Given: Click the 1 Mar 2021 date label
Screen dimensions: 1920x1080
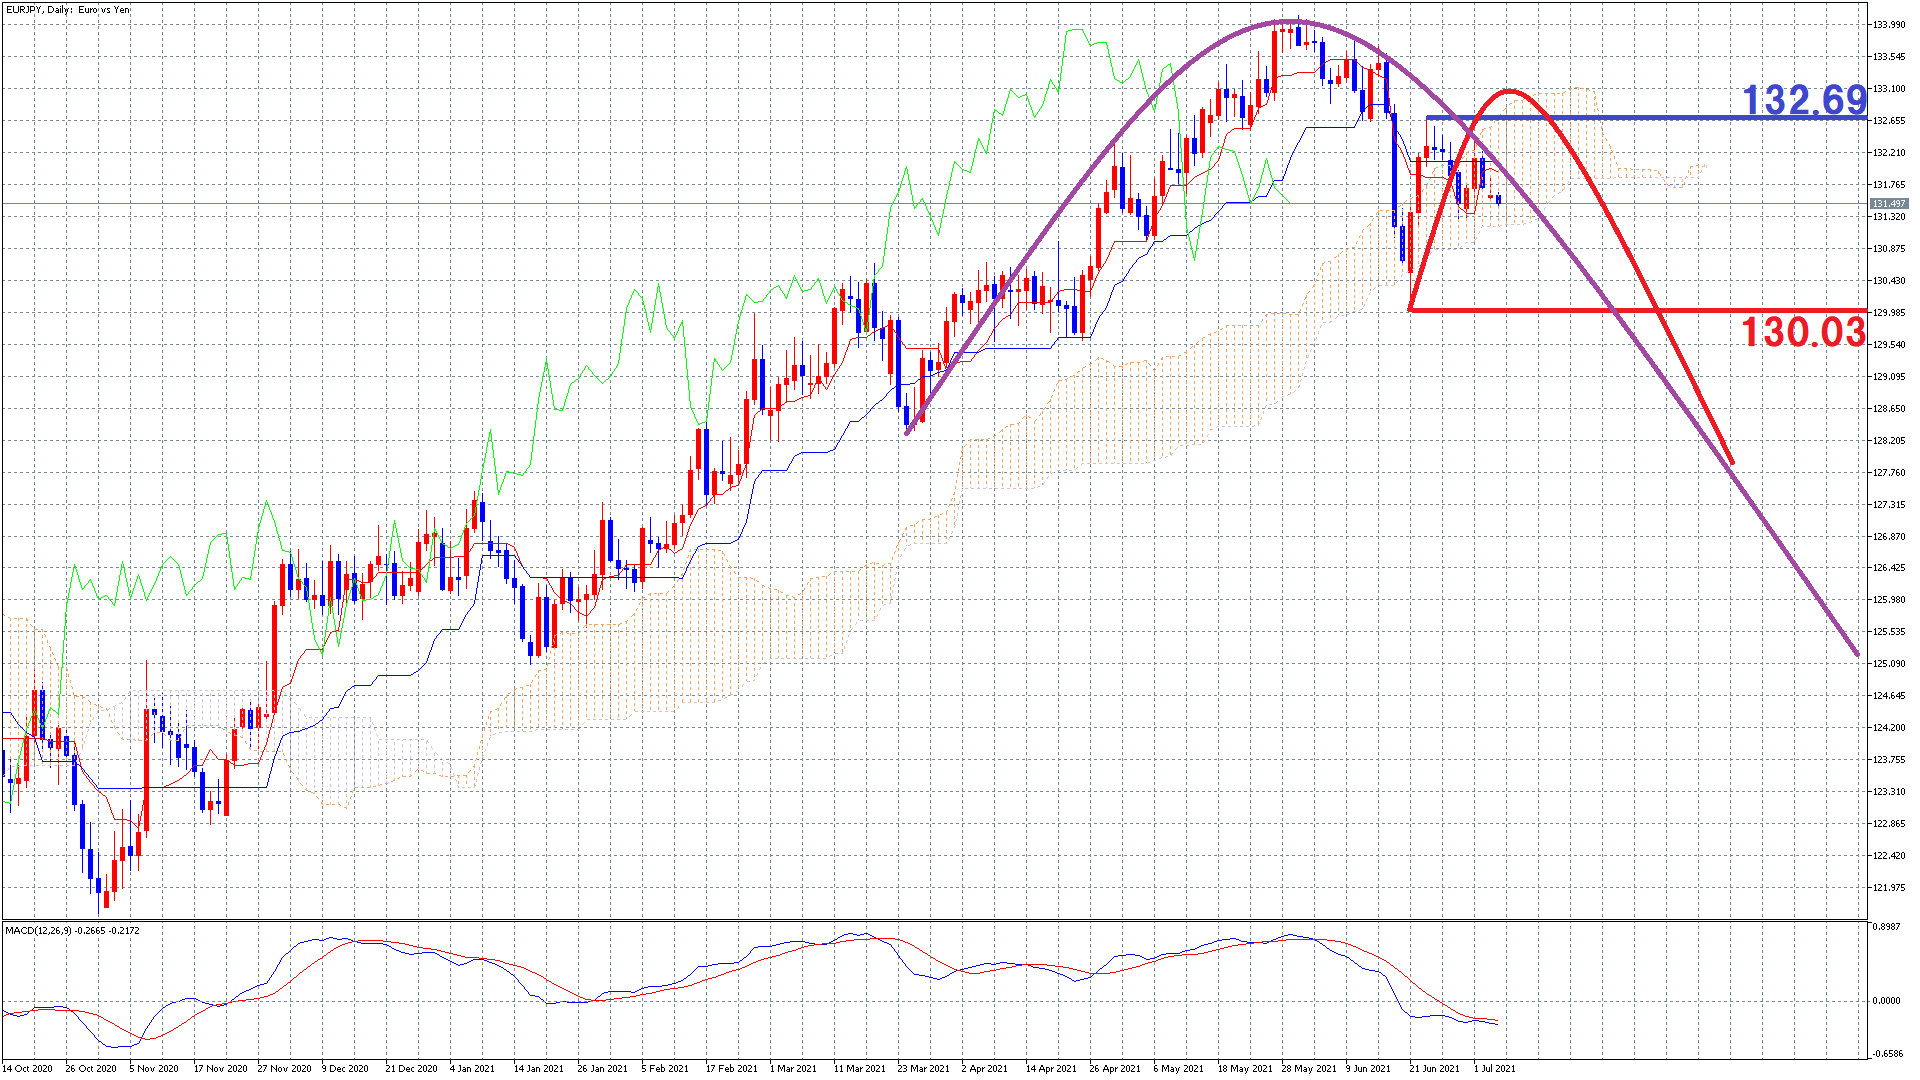Looking at the screenshot, I should (793, 1069).
